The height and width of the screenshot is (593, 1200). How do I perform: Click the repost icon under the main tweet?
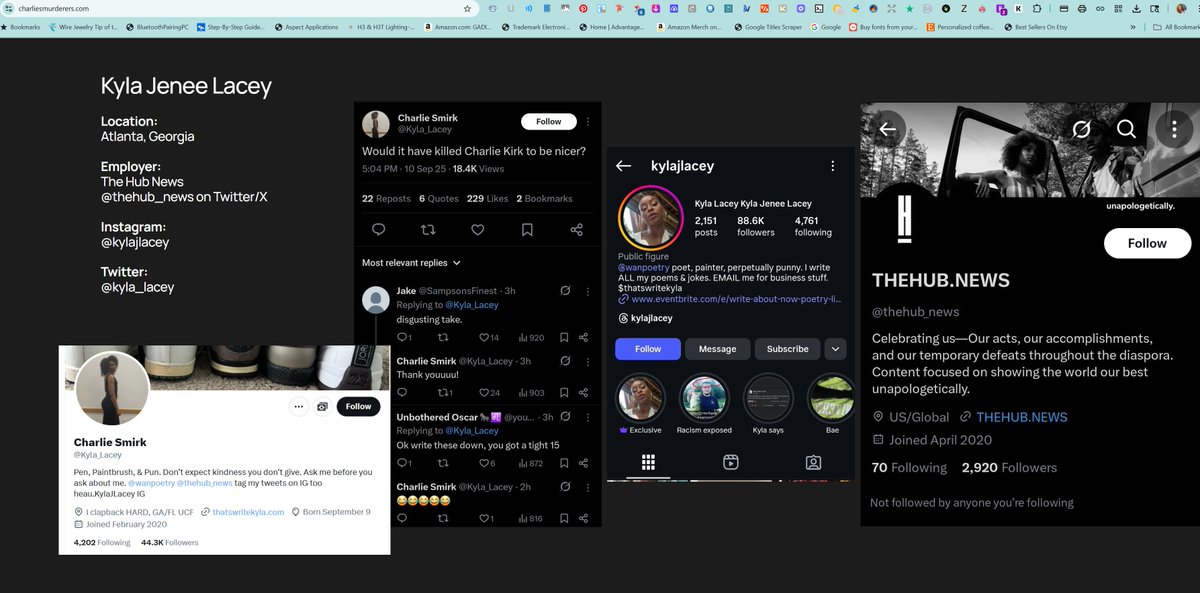click(428, 230)
